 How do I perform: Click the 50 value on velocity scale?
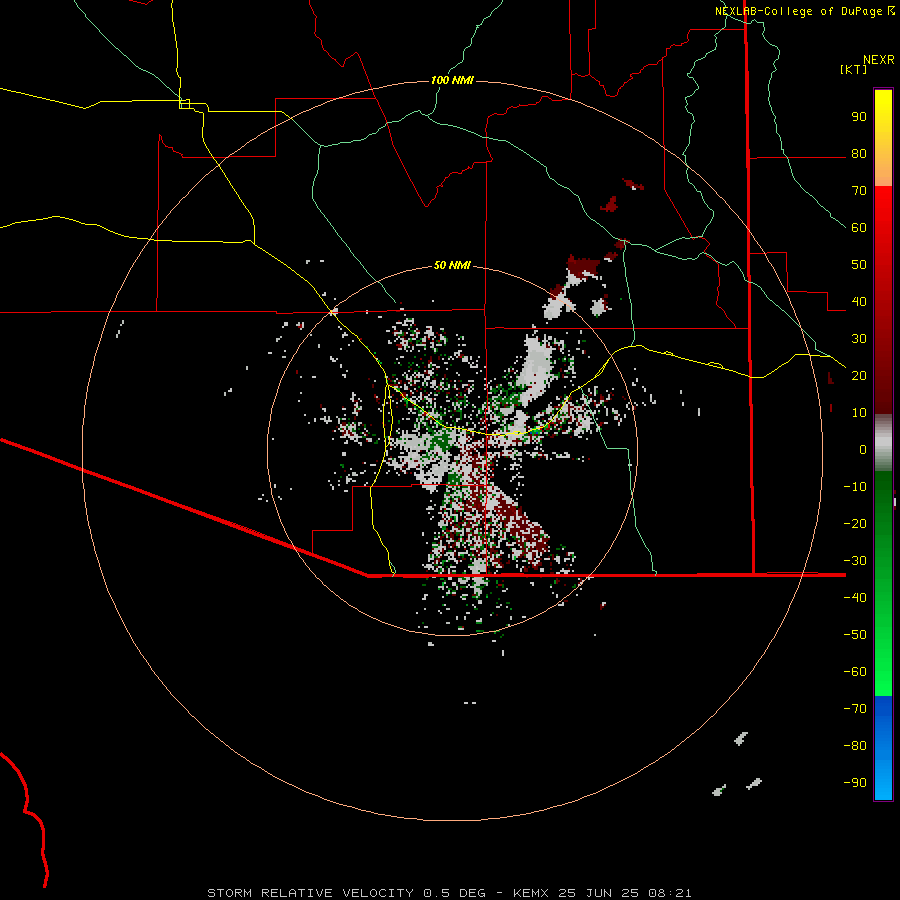tap(859, 265)
